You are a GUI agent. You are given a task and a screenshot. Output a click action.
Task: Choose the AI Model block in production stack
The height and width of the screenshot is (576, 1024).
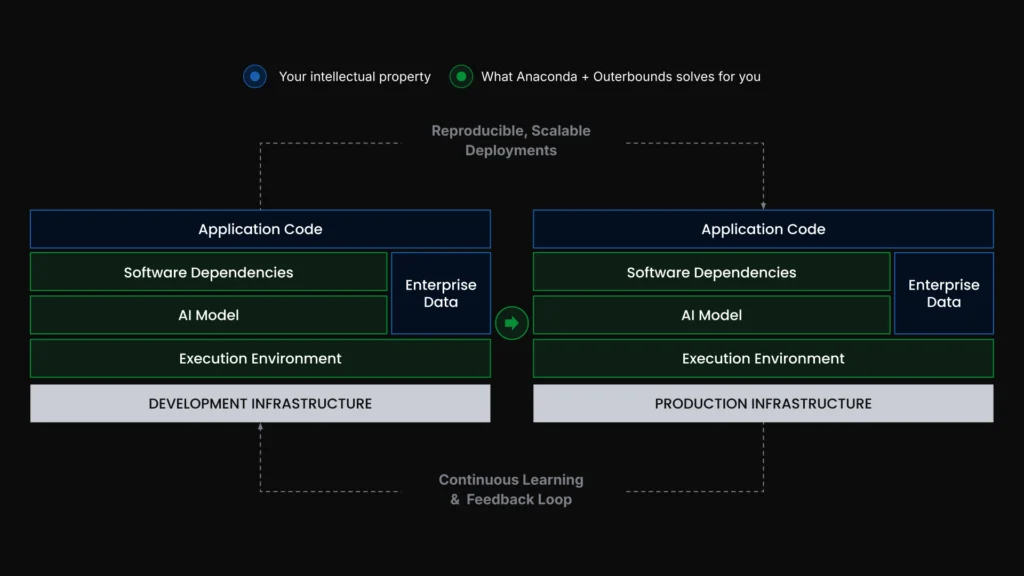[711, 315]
